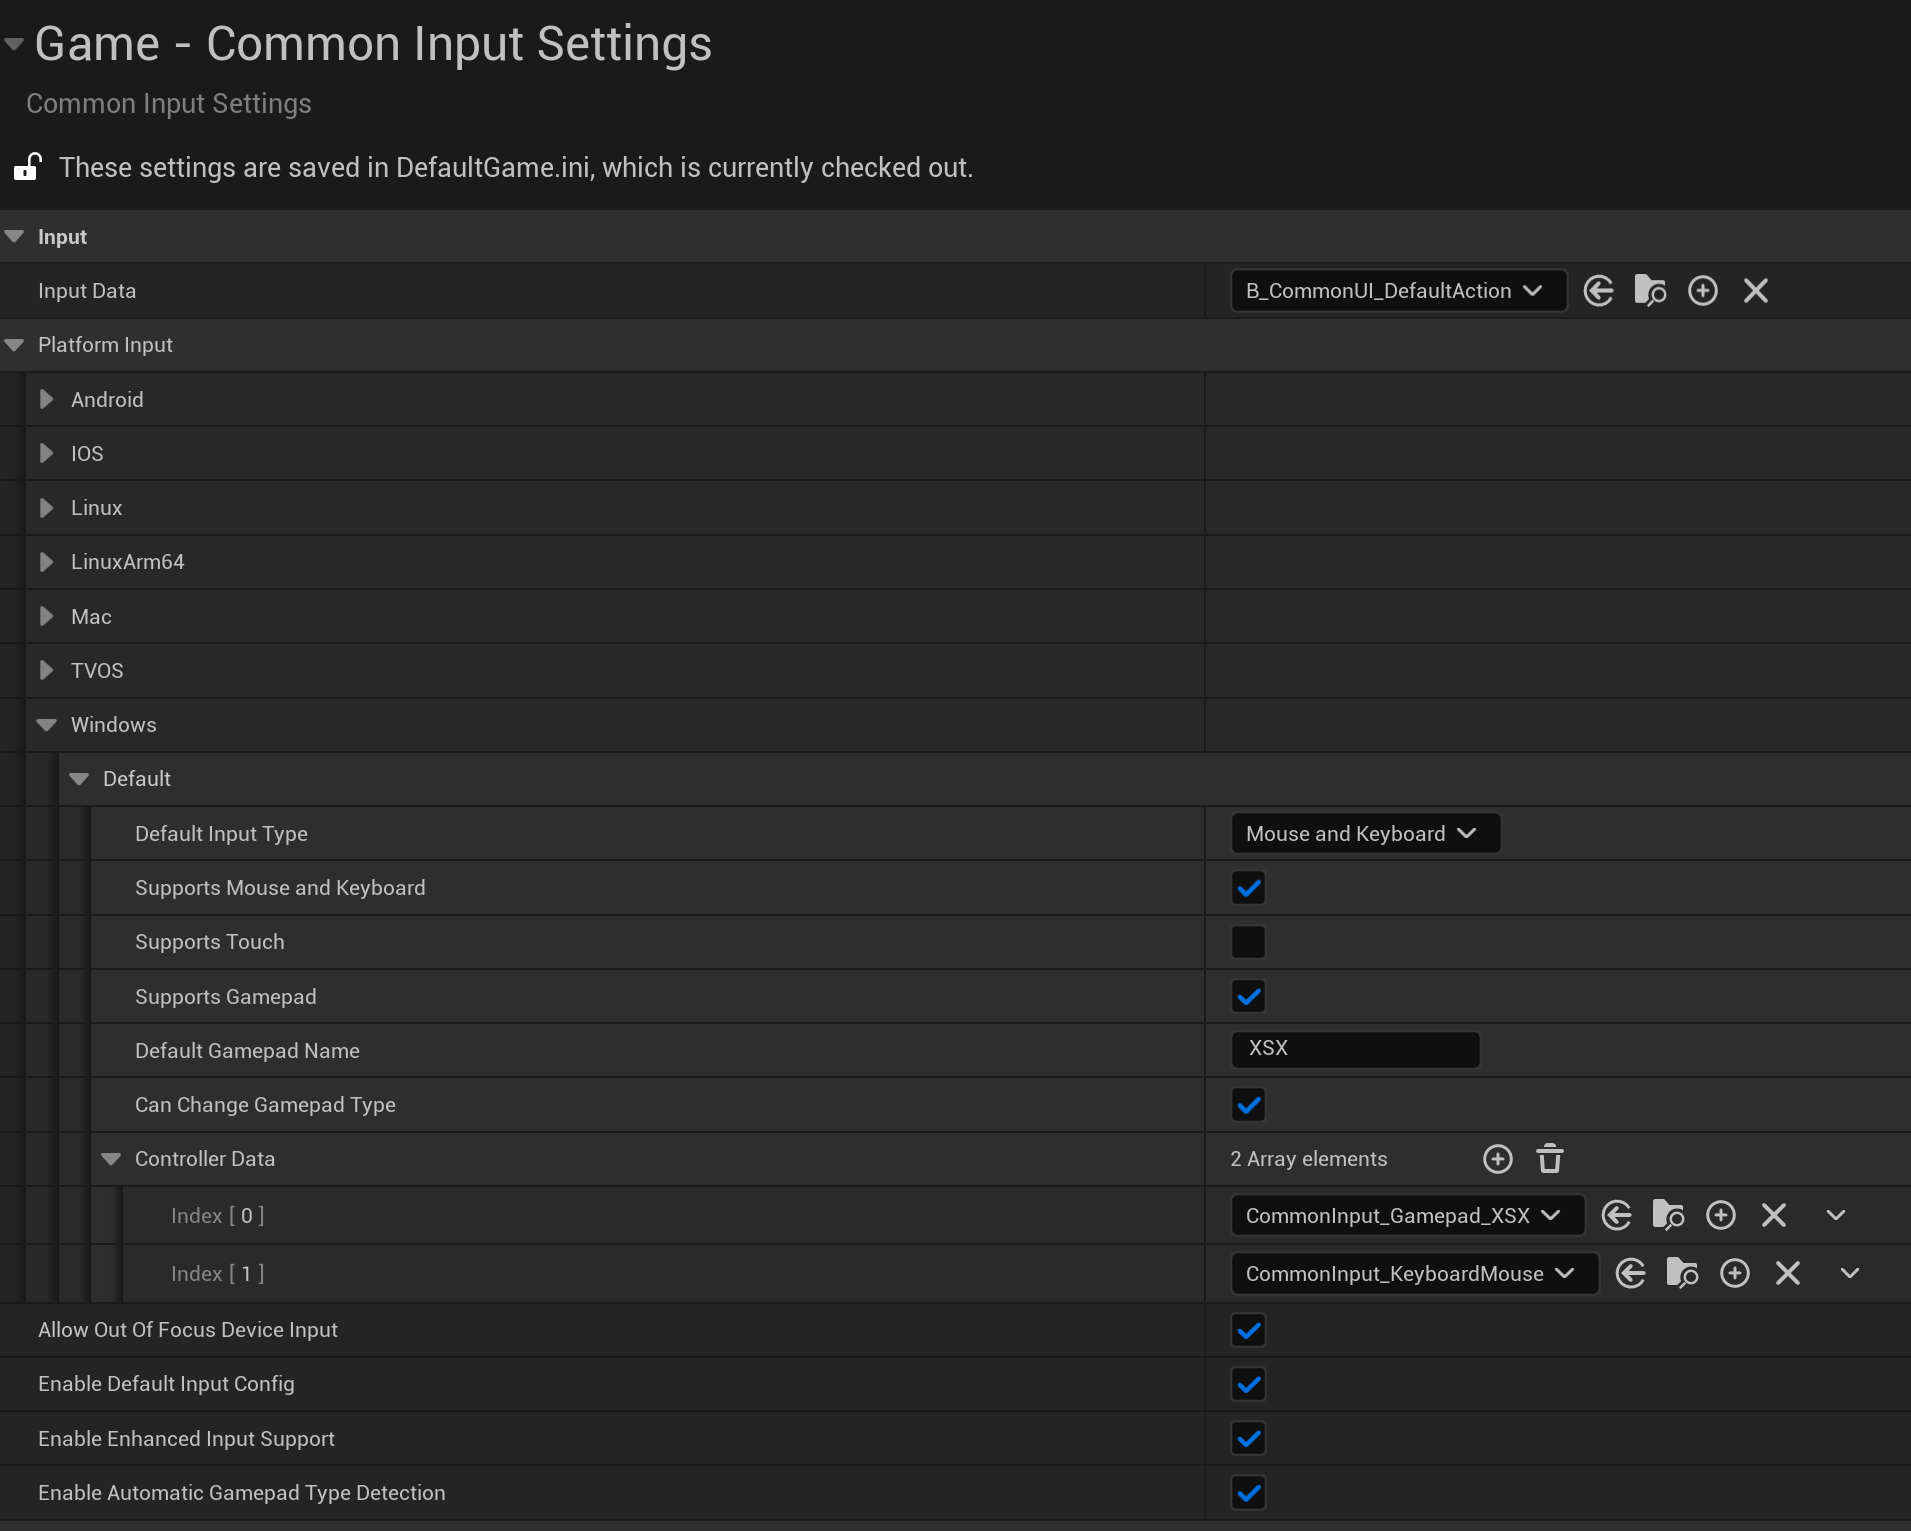This screenshot has height=1531, width=1911.
Task: Expand the Mac platform row
Action: tap(46, 616)
